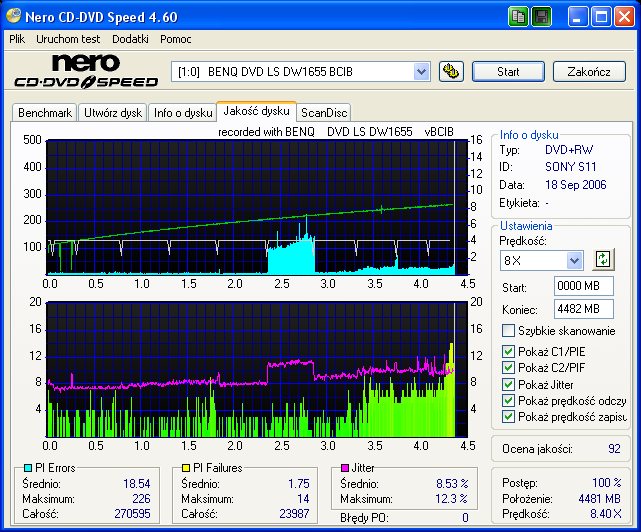Click the 'recorded with BENQ' graph caption

click(x=336, y=132)
